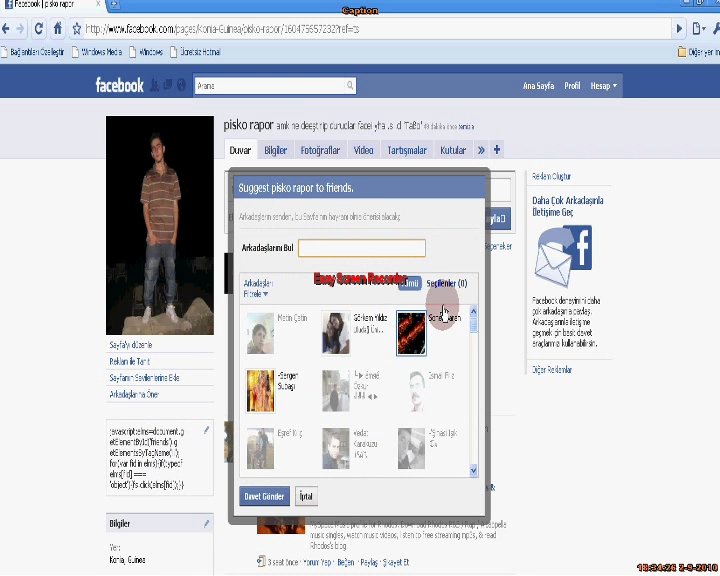The image size is (720, 576).
Task: Open browser home page icon
Action: tap(57, 28)
